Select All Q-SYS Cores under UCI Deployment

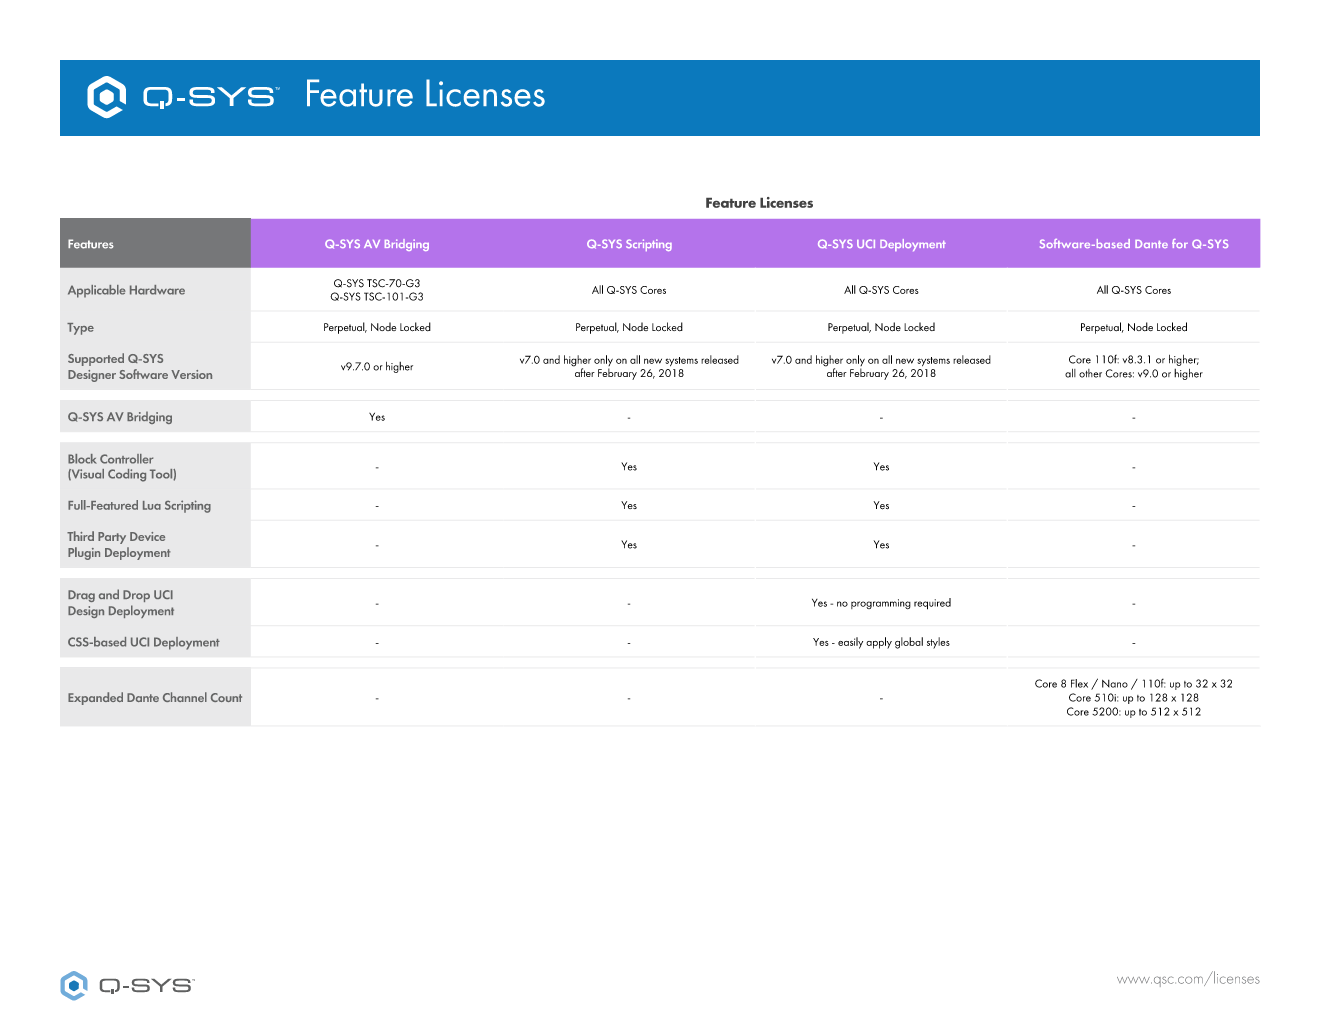881,290
